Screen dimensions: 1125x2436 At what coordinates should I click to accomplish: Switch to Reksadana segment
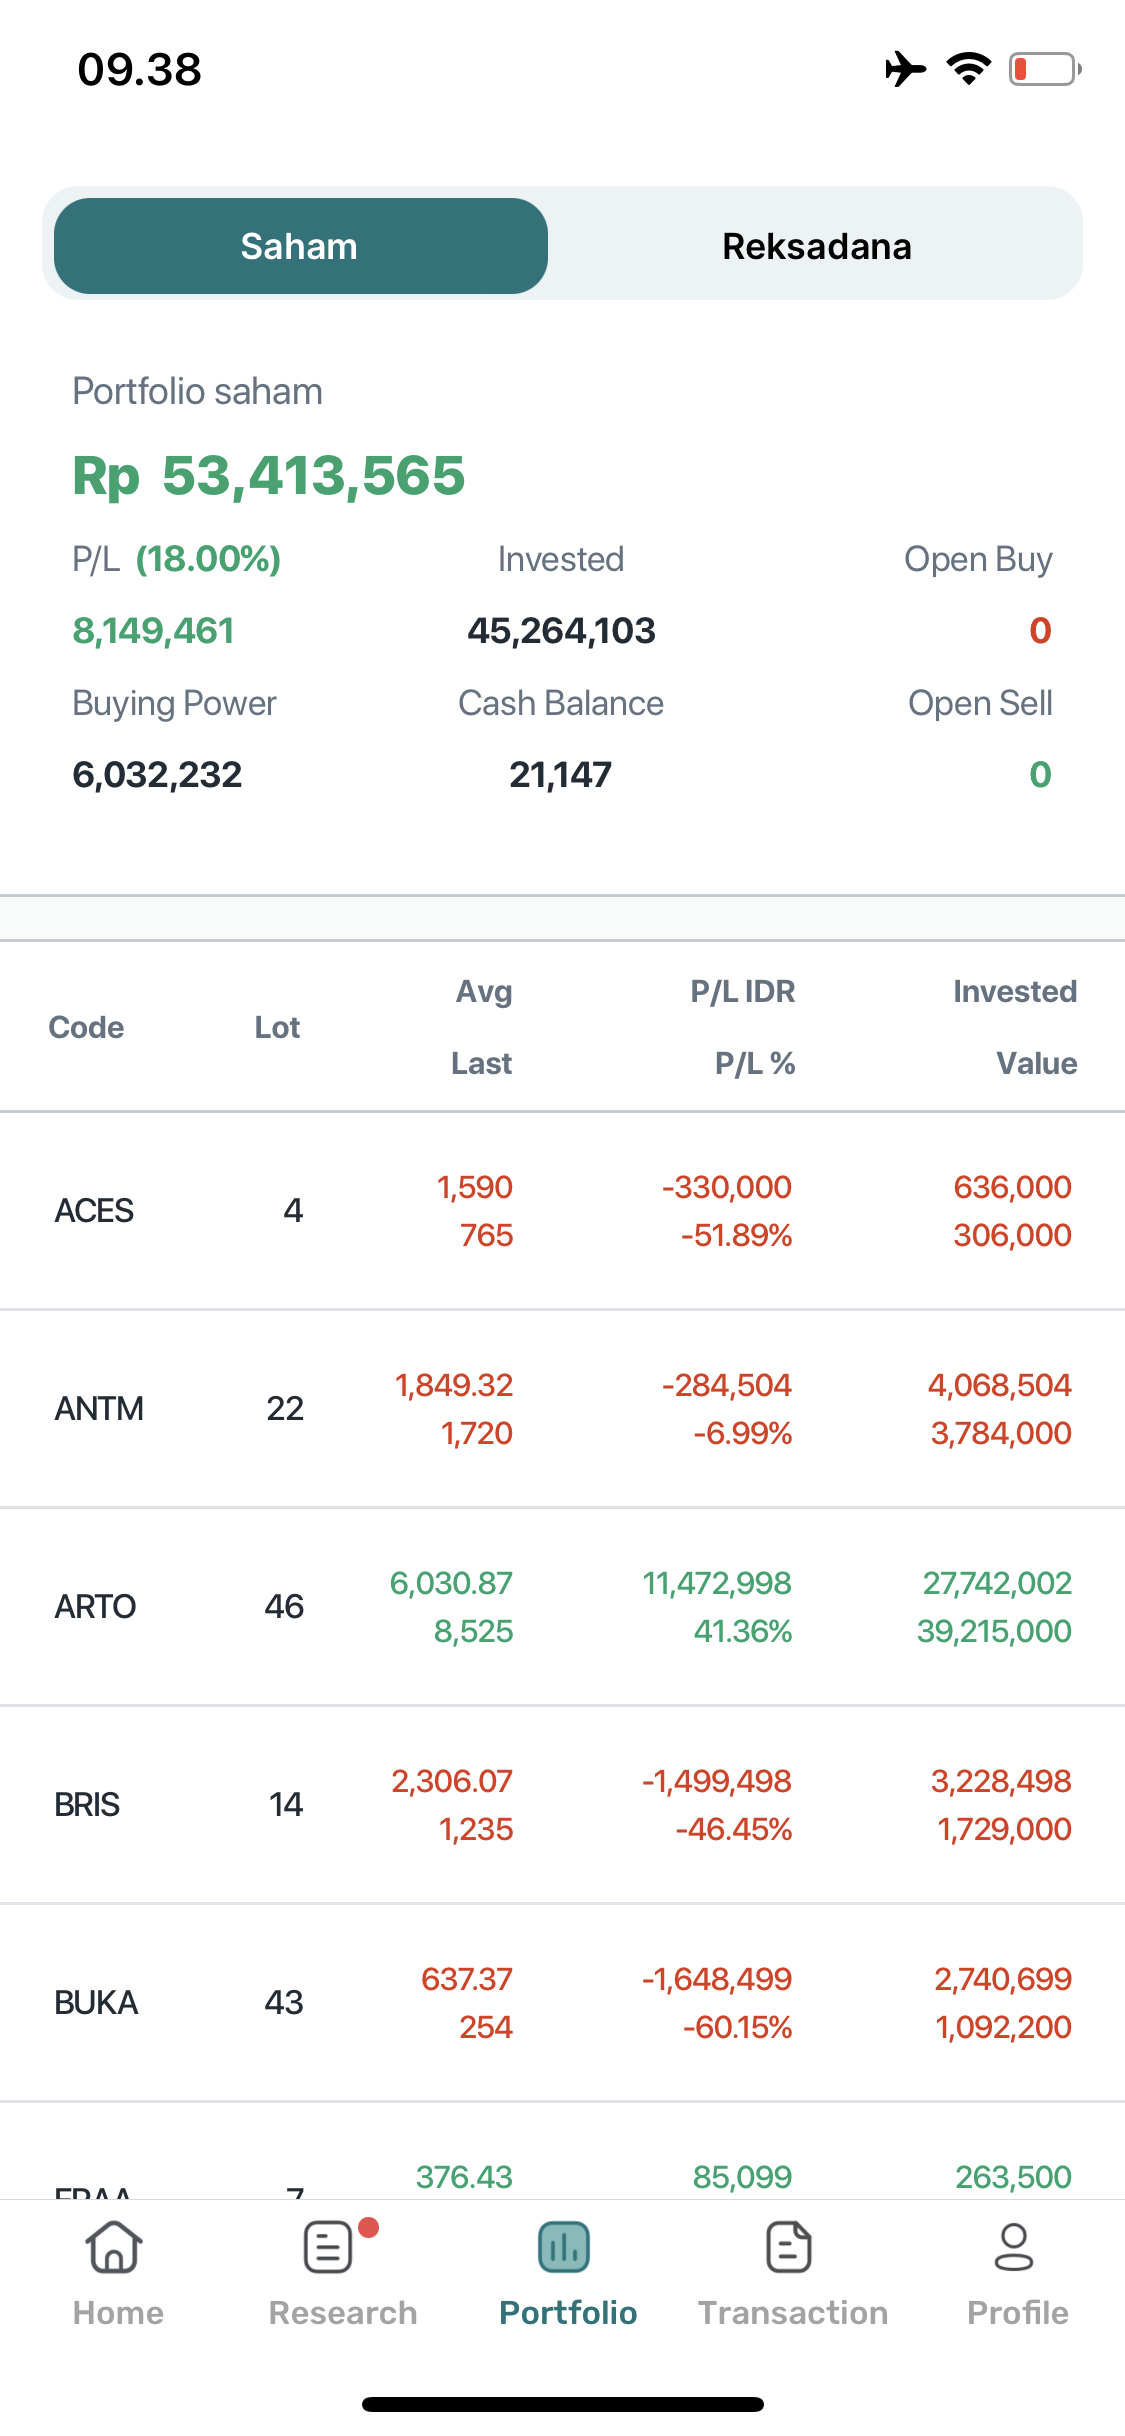pyautogui.click(x=816, y=246)
